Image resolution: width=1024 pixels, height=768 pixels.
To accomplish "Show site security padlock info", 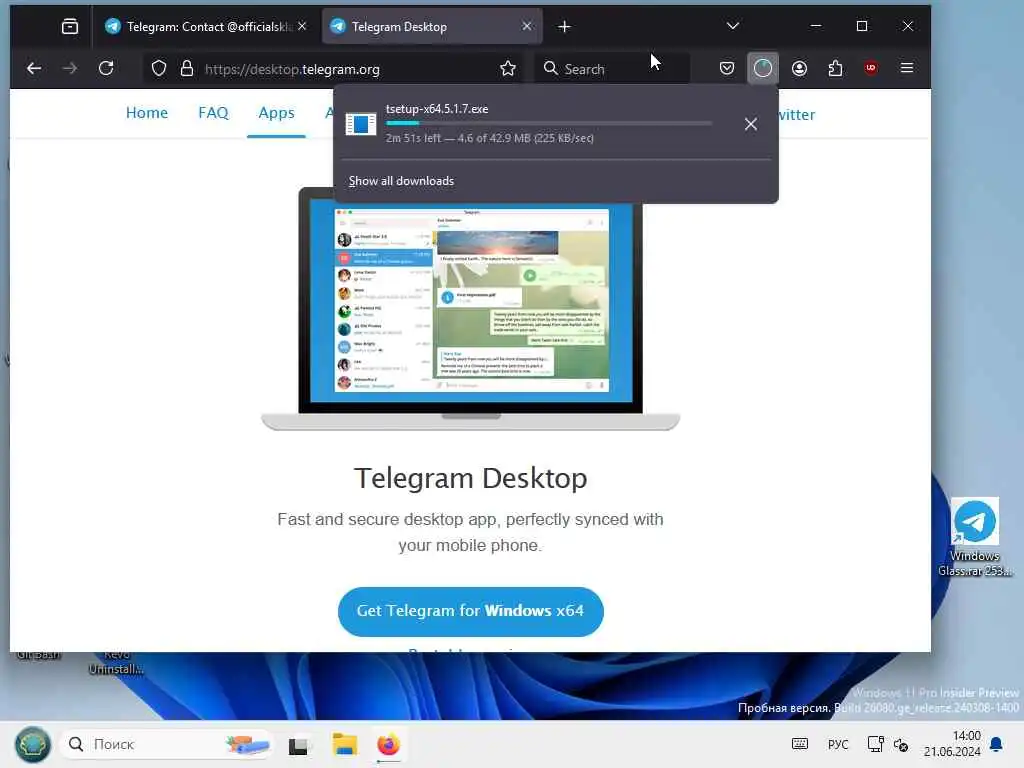I will click(x=187, y=69).
